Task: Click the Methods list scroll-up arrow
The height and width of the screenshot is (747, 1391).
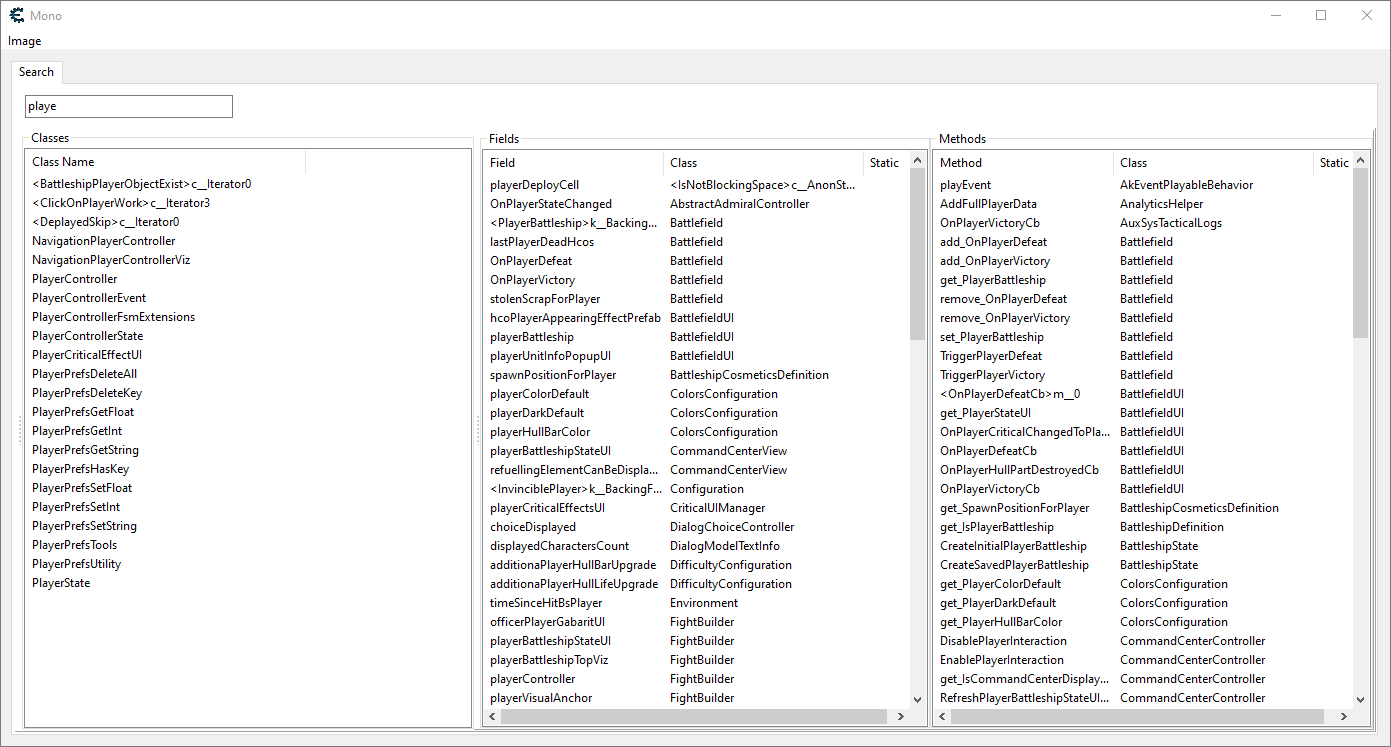Action: coord(1360,161)
